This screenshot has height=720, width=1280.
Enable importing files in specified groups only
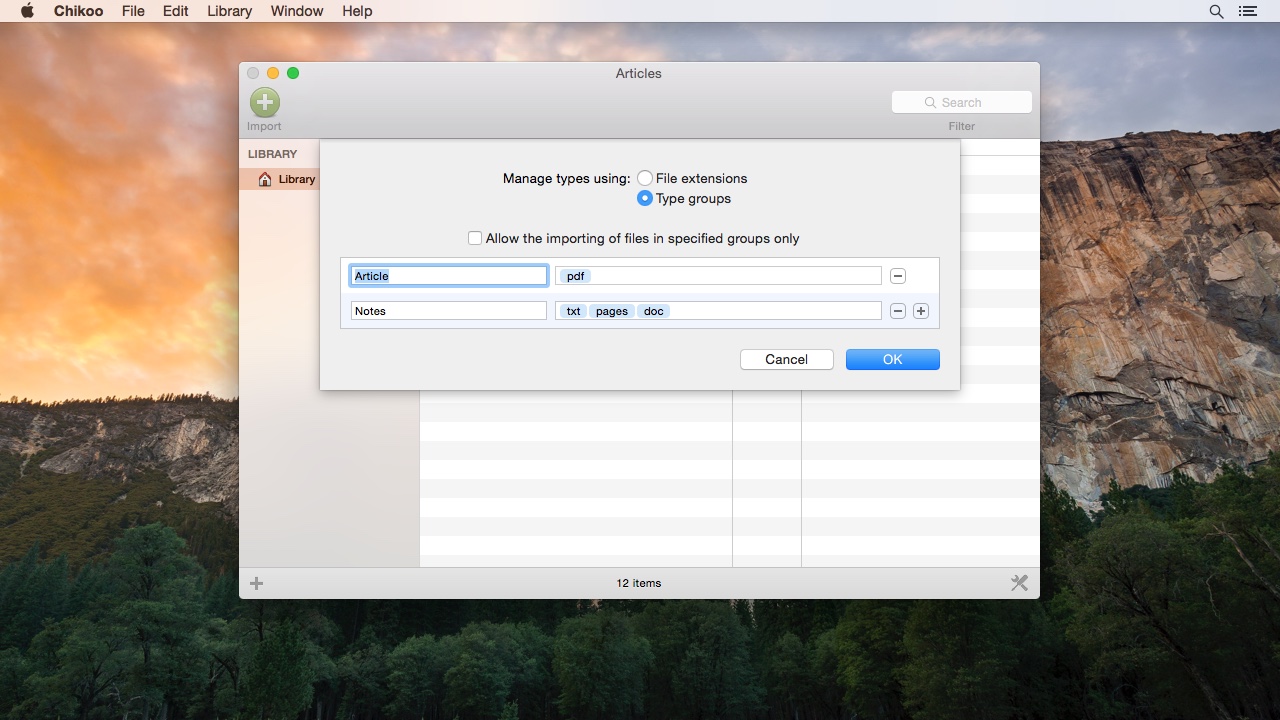(475, 238)
